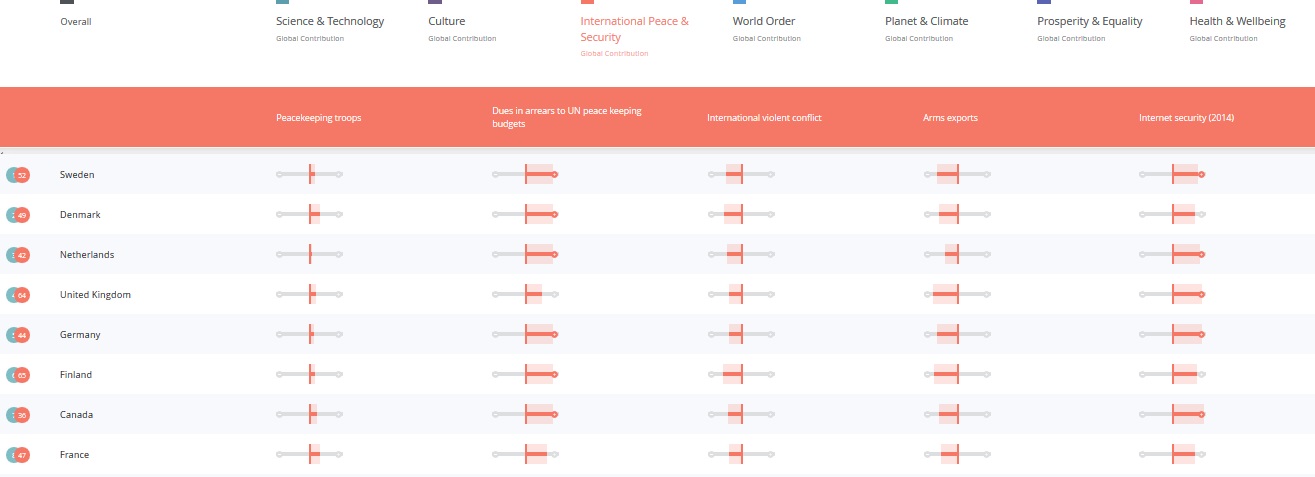
Task: Open the United Kingdom country row
Action: [657, 295]
